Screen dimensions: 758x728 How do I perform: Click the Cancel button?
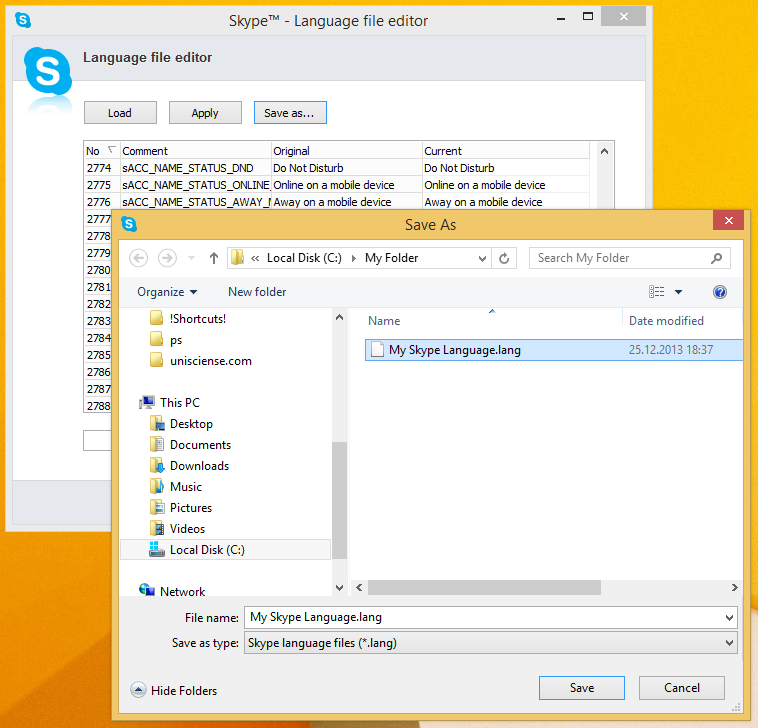(x=682, y=688)
